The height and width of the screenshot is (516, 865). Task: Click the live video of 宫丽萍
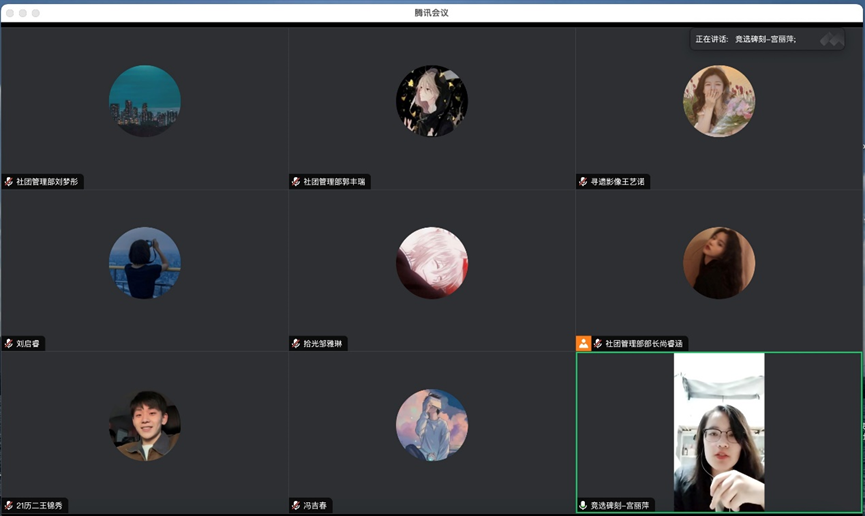pyautogui.click(x=719, y=432)
